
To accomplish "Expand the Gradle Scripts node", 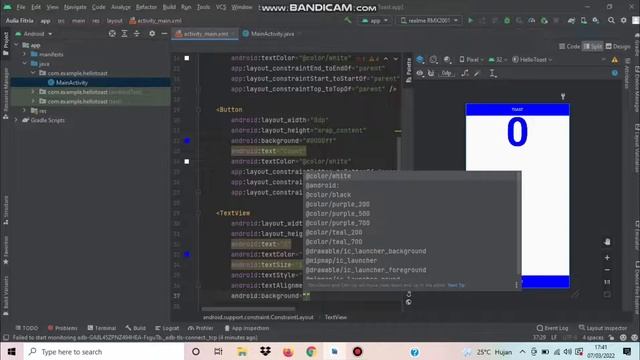I will 16,120.
